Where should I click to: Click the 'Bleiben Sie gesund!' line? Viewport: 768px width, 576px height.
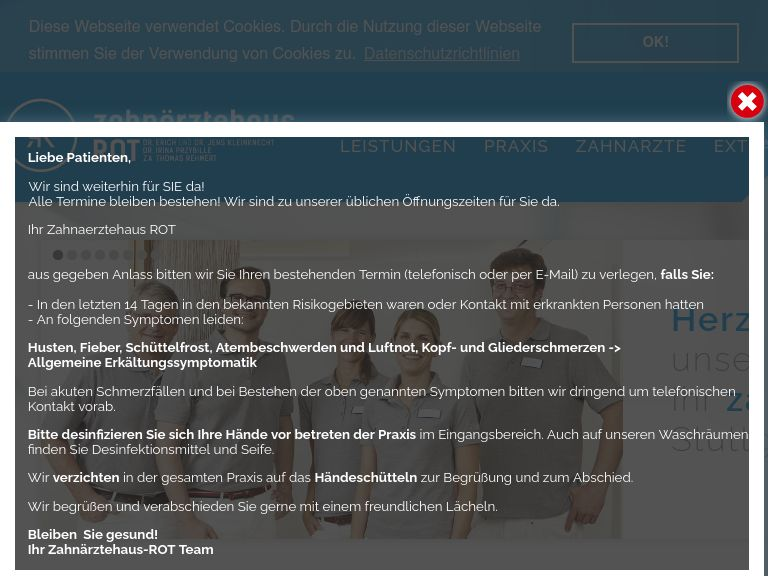click(x=93, y=534)
